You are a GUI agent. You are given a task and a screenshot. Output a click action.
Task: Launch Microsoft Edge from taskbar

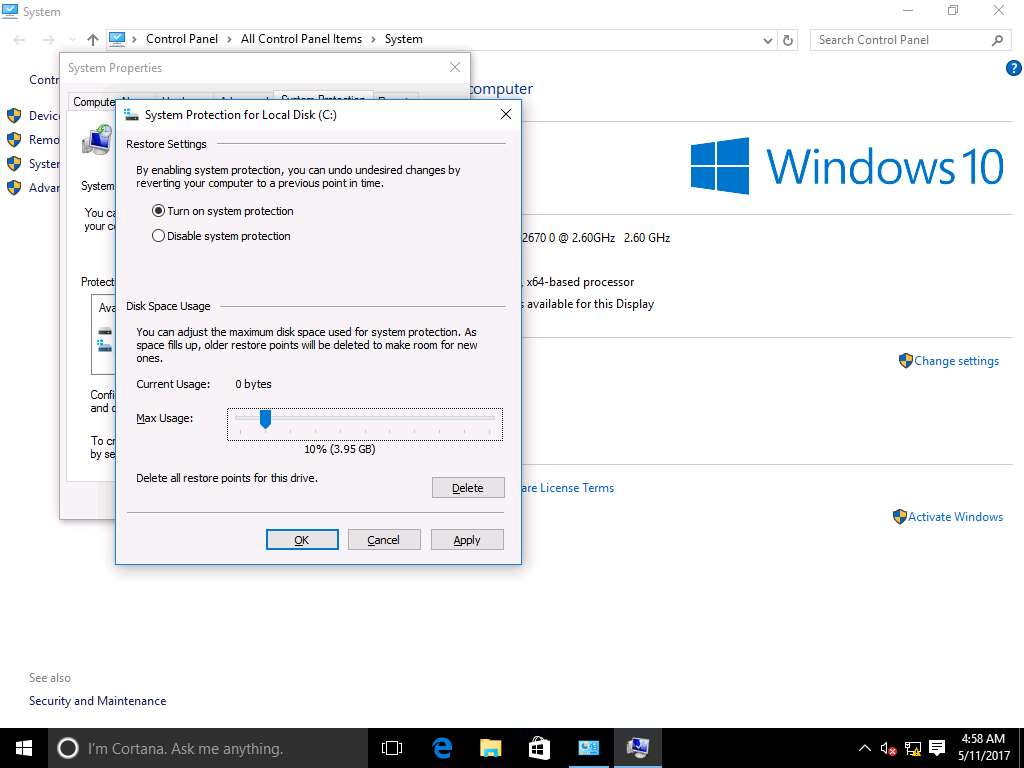[442, 748]
